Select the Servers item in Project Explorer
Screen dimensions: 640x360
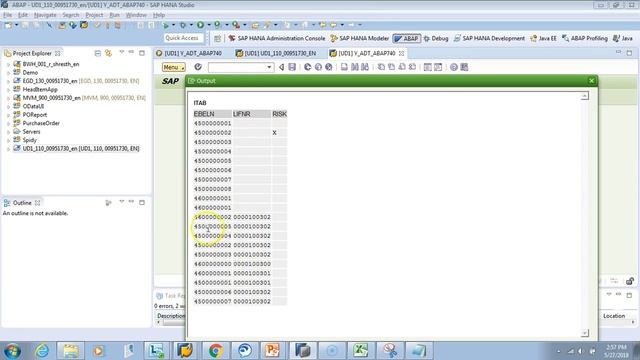(x=31, y=132)
